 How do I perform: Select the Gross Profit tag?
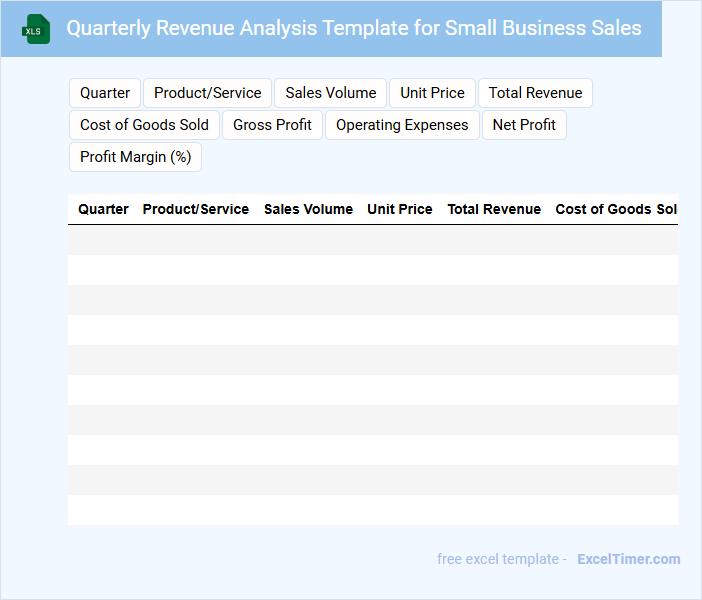272,125
